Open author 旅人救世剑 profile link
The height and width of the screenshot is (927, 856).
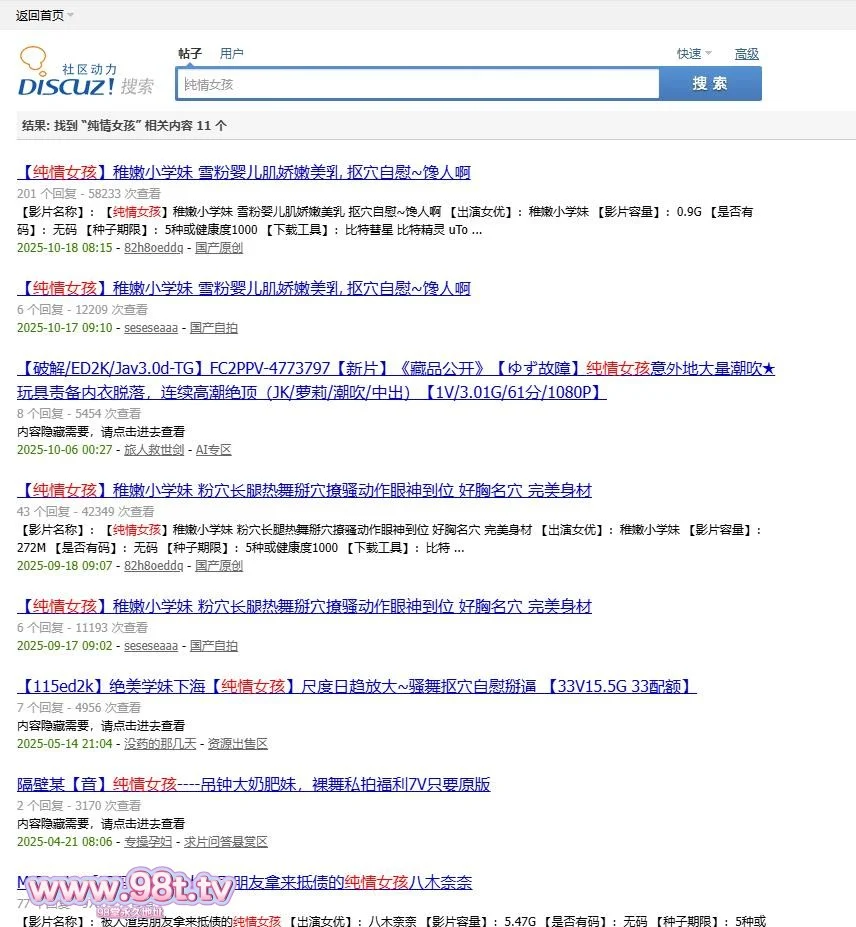click(x=153, y=450)
